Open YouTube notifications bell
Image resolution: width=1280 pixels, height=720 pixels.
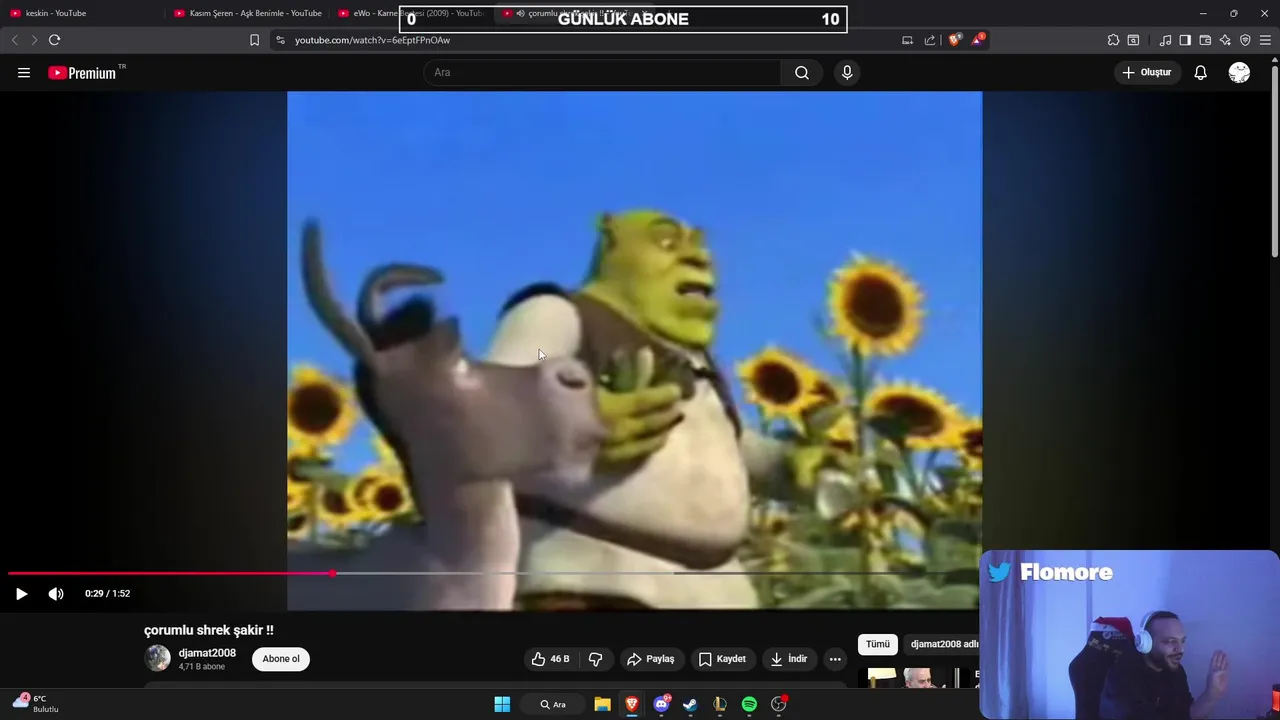tap(1200, 73)
